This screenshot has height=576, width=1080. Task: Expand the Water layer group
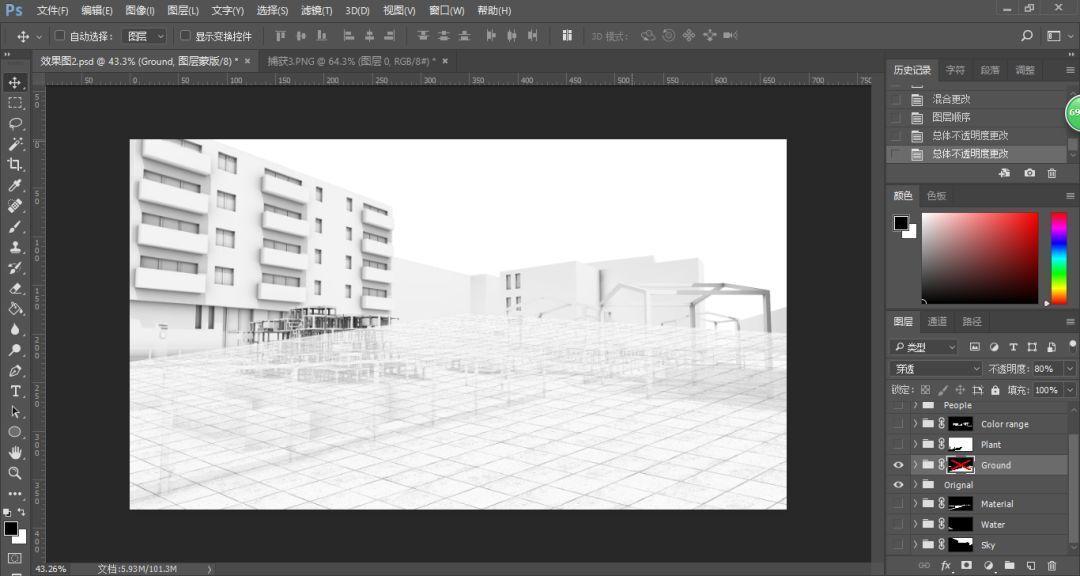(915, 524)
